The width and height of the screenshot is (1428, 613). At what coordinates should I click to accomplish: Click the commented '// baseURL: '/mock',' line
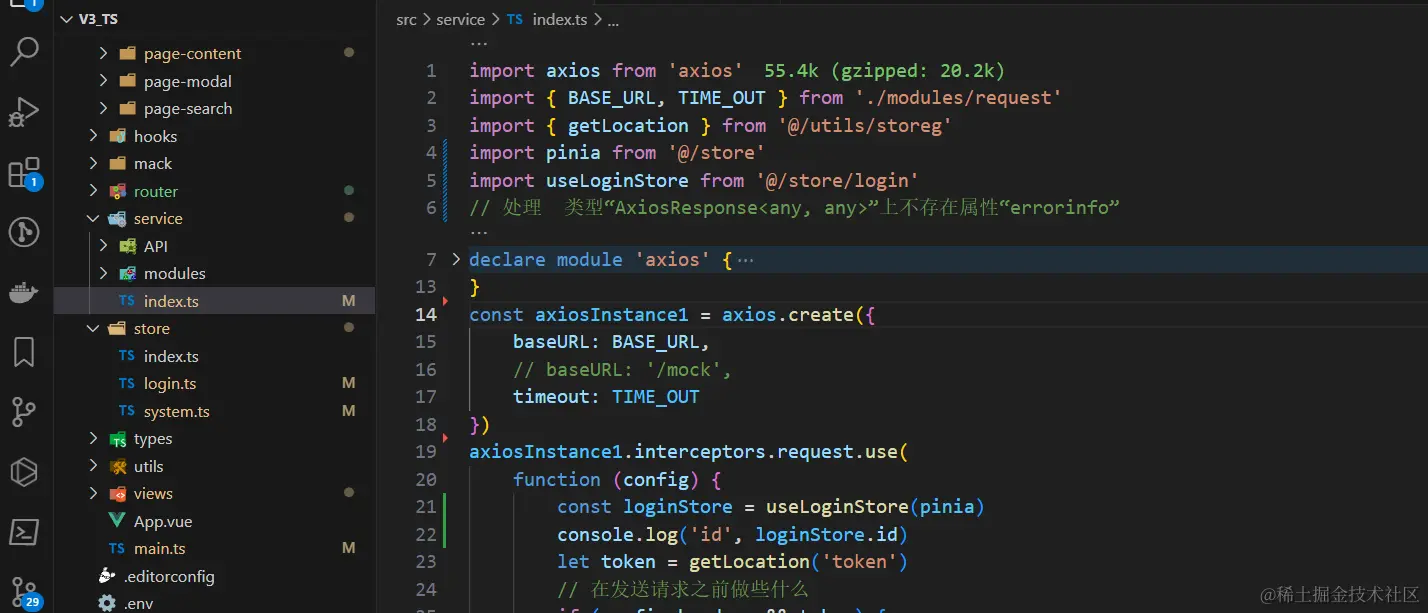pos(623,370)
